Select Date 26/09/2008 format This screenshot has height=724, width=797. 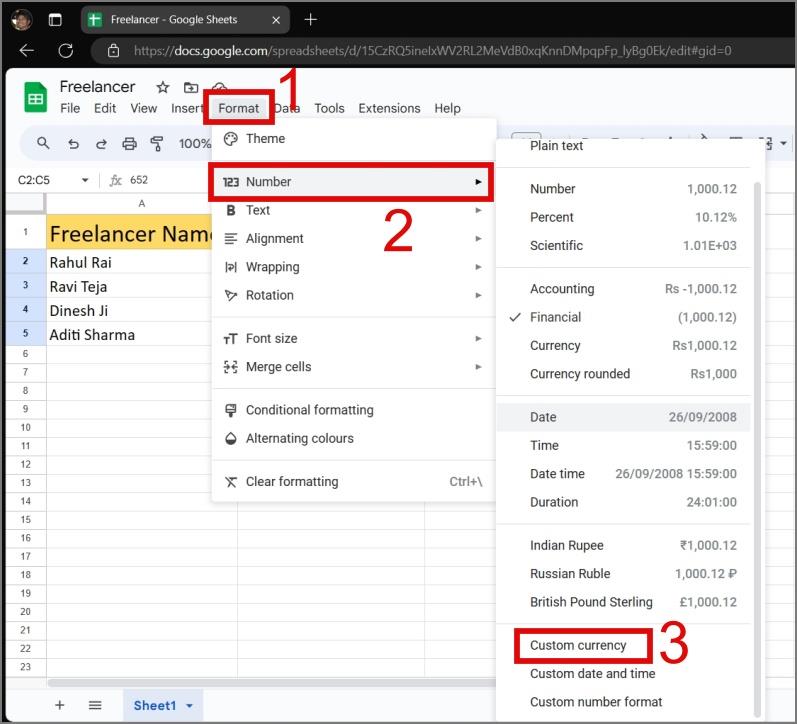(623, 417)
